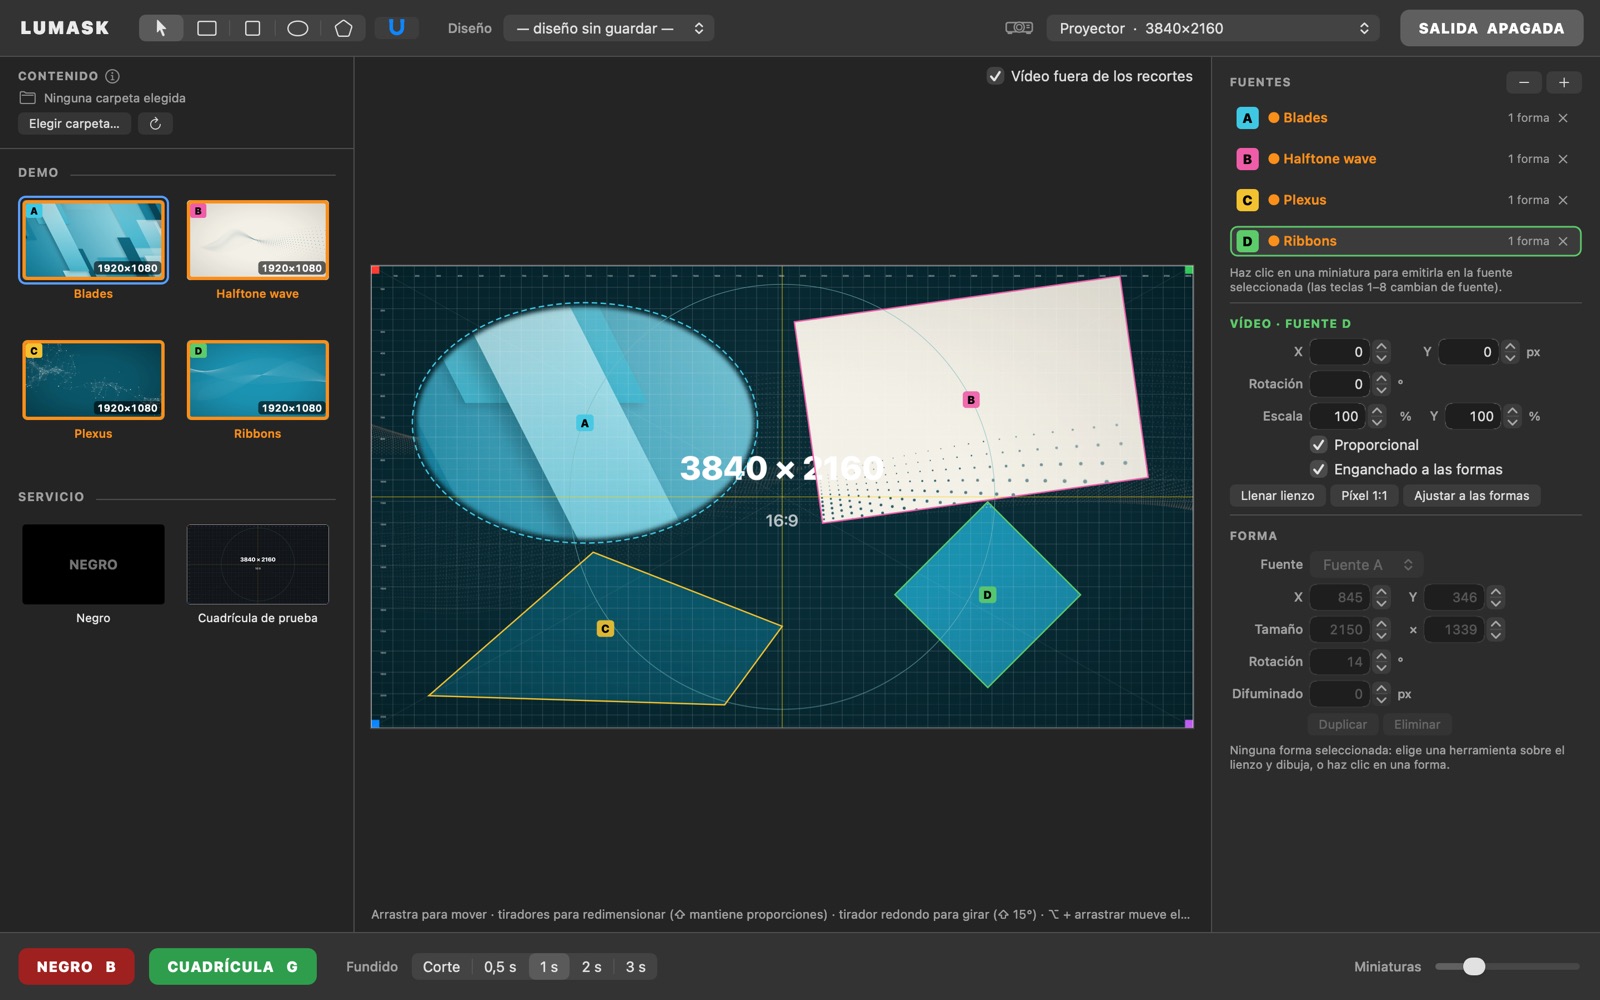
Task: Select the arrow pointer tool
Action: point(161,28)
